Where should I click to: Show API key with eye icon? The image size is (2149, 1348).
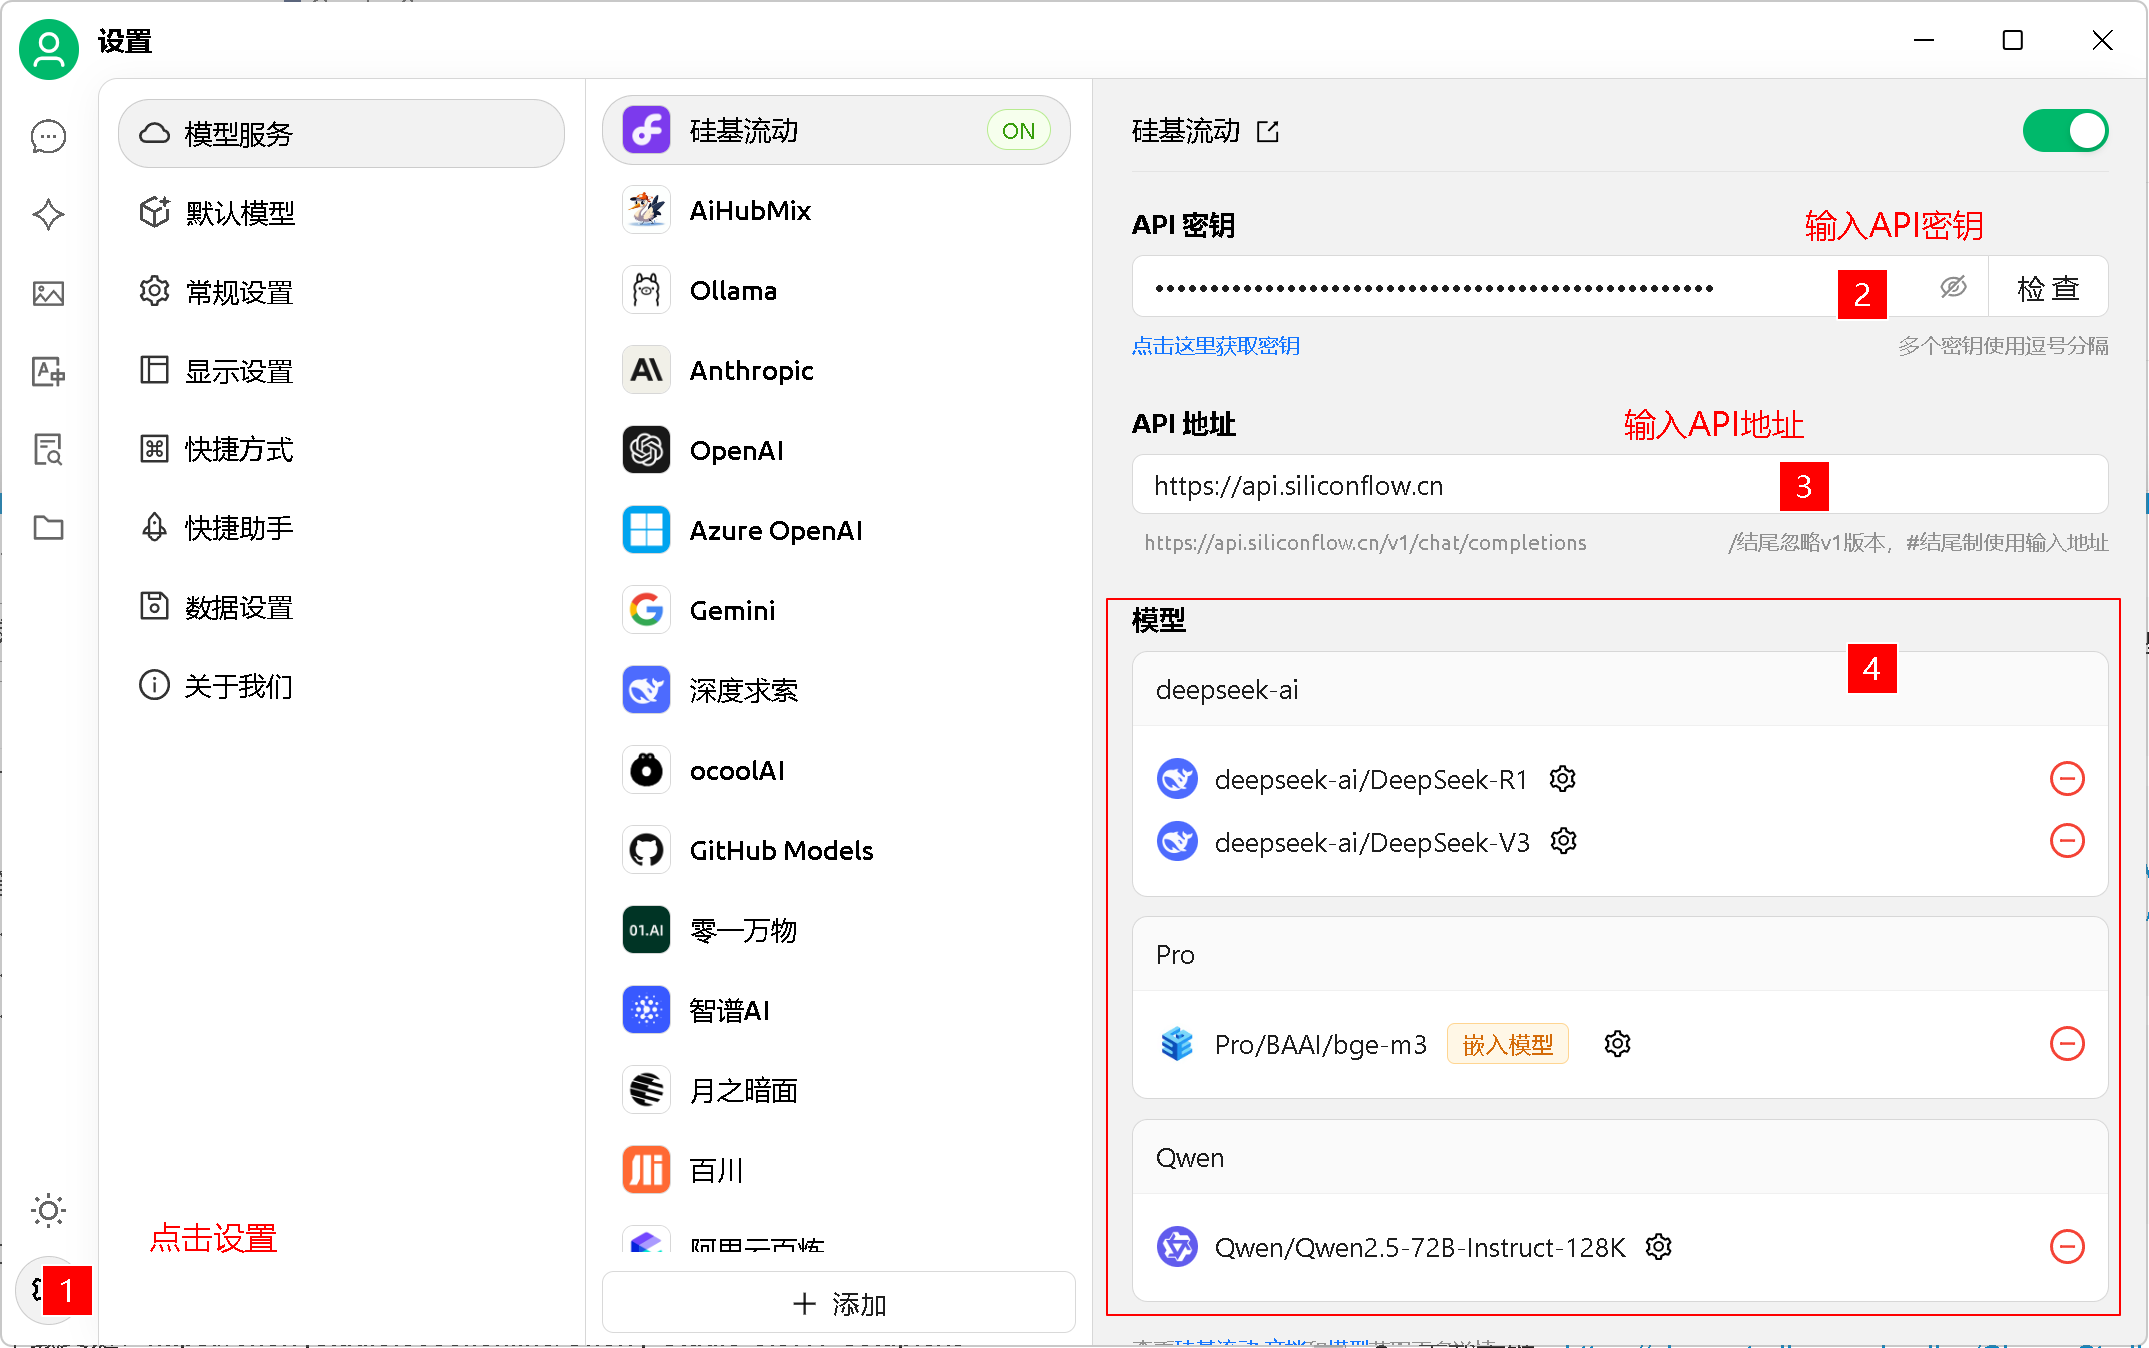click(1952, 288)
